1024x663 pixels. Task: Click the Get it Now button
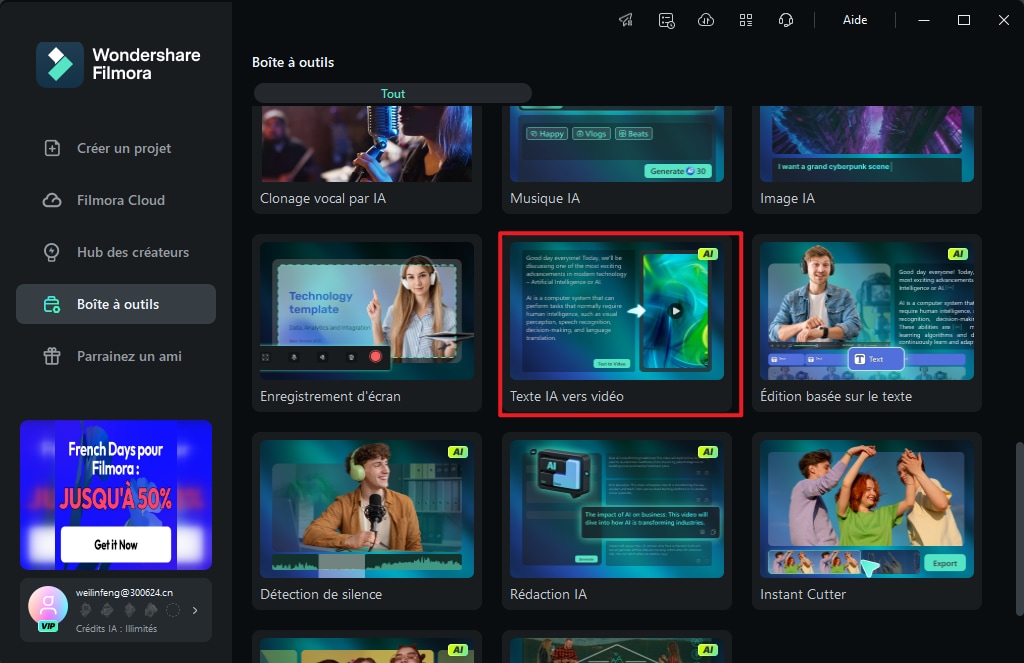116,544
